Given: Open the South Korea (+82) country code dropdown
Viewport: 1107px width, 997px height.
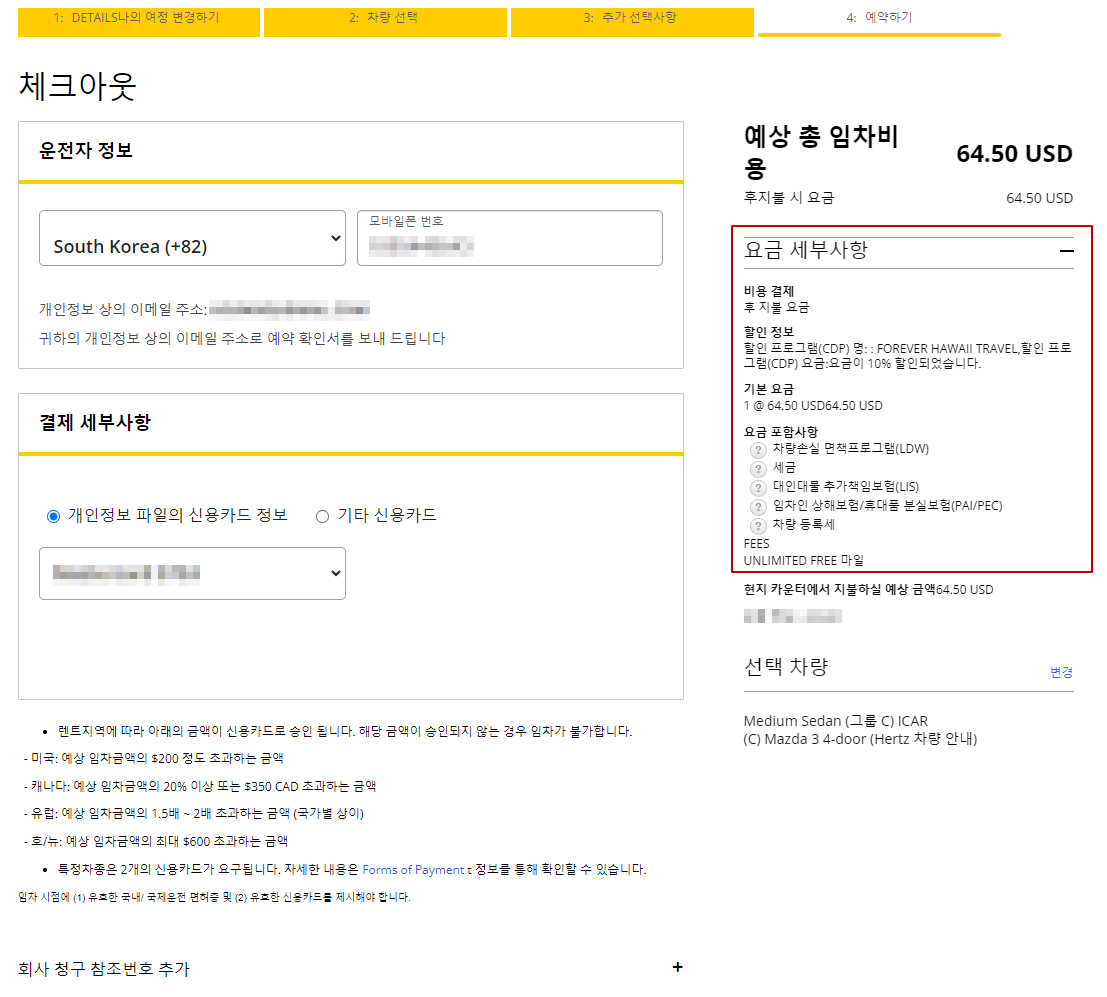Looking at the screenshot, I should (x=192, y=238).
